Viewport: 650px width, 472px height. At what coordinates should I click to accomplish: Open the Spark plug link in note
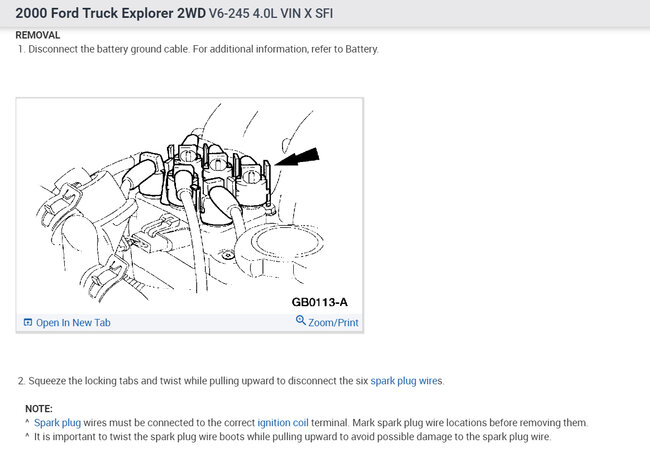57,423
